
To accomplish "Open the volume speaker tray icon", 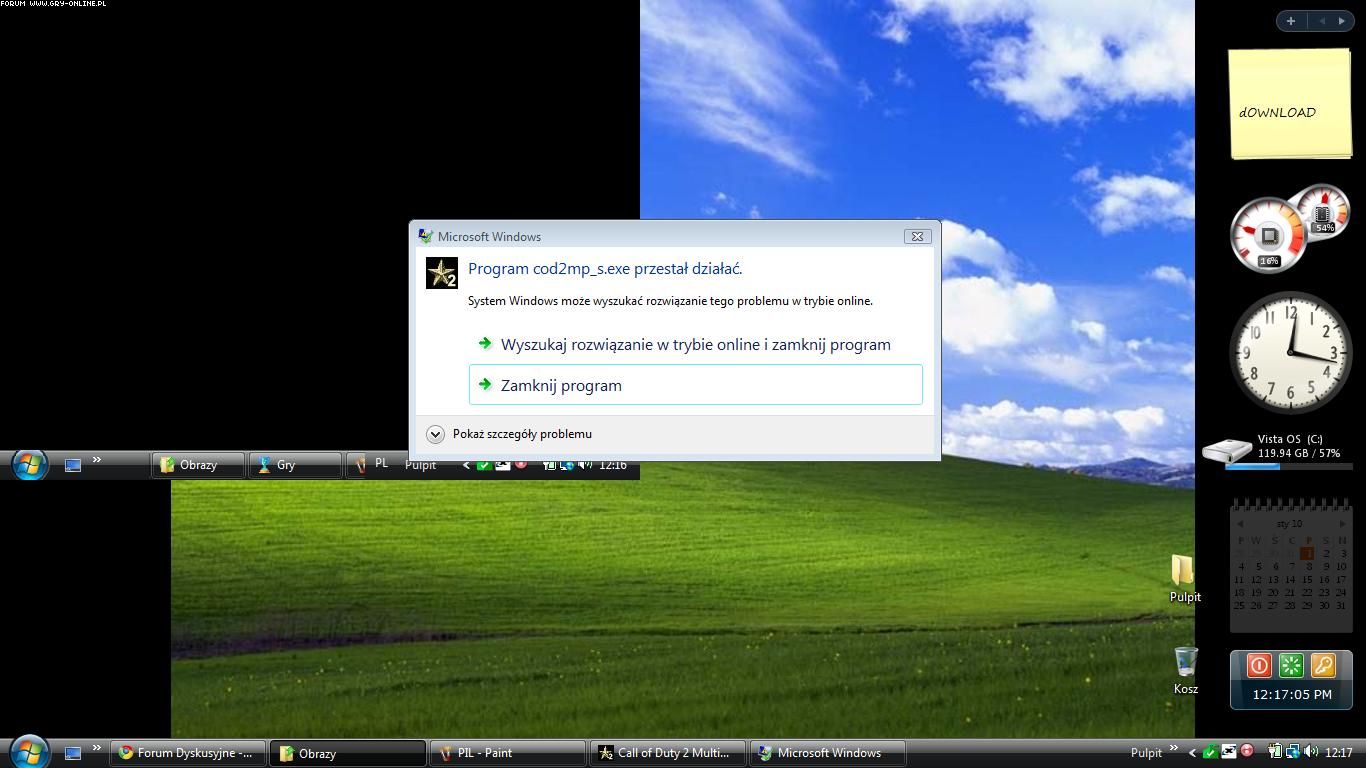I will point(1311,752).
